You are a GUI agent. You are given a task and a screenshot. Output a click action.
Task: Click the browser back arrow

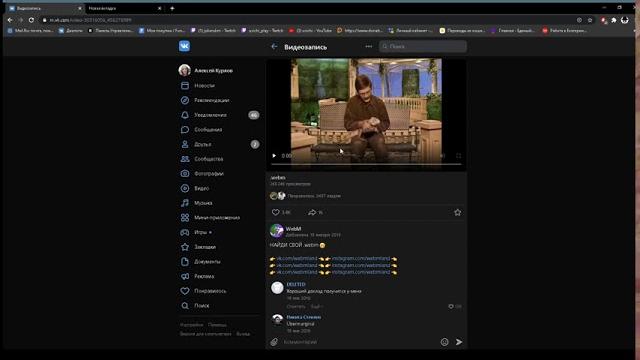[10, 20]
